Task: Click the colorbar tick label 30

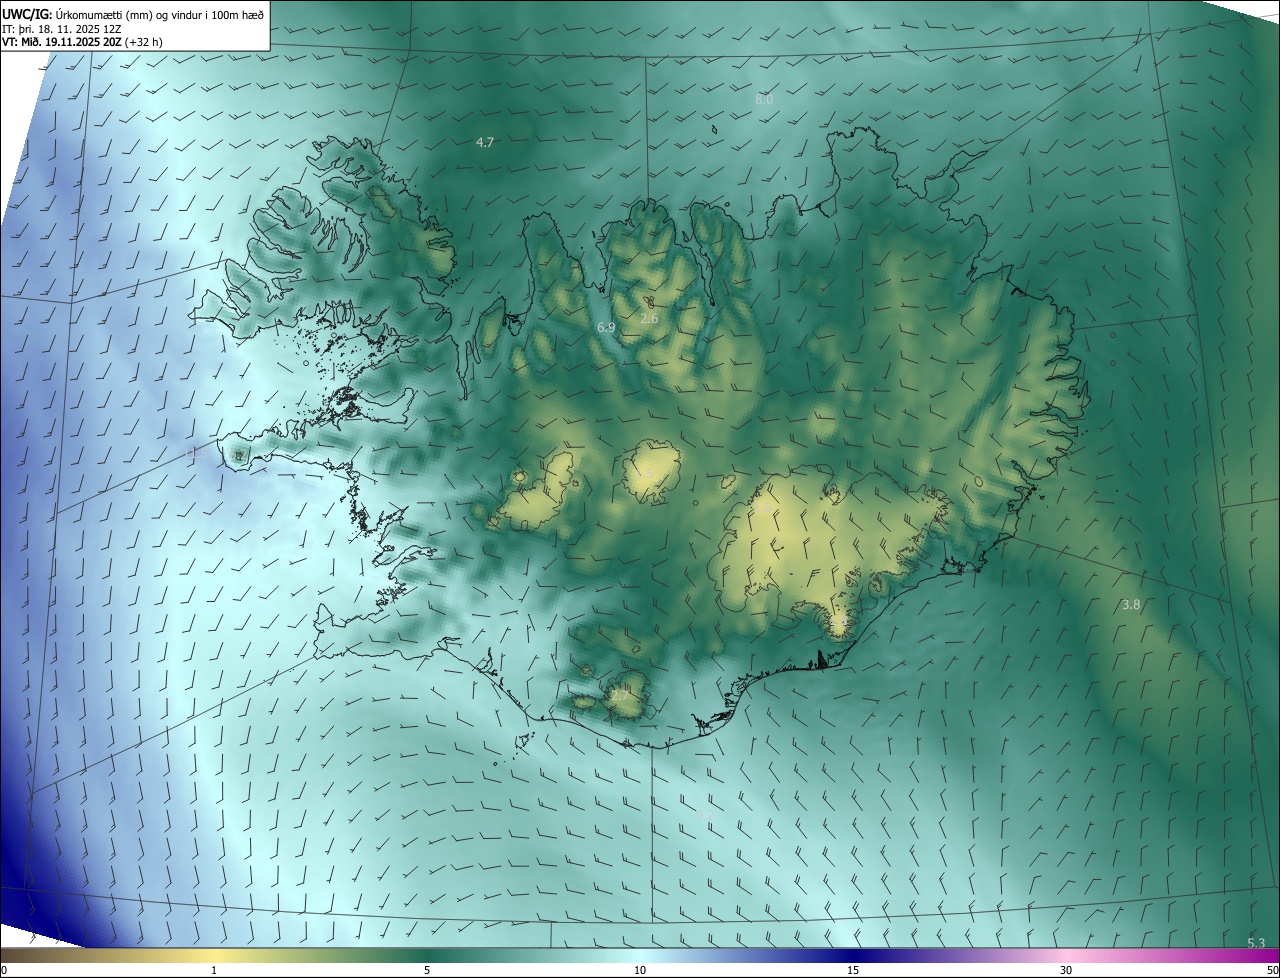Action: click(1066, 970)
